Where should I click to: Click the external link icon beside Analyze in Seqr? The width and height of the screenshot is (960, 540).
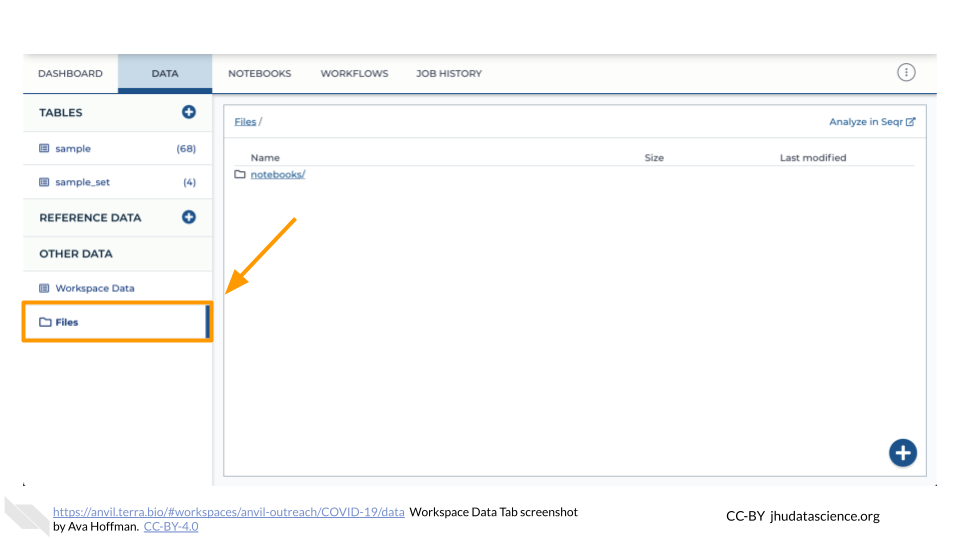[x=910, y=122]
